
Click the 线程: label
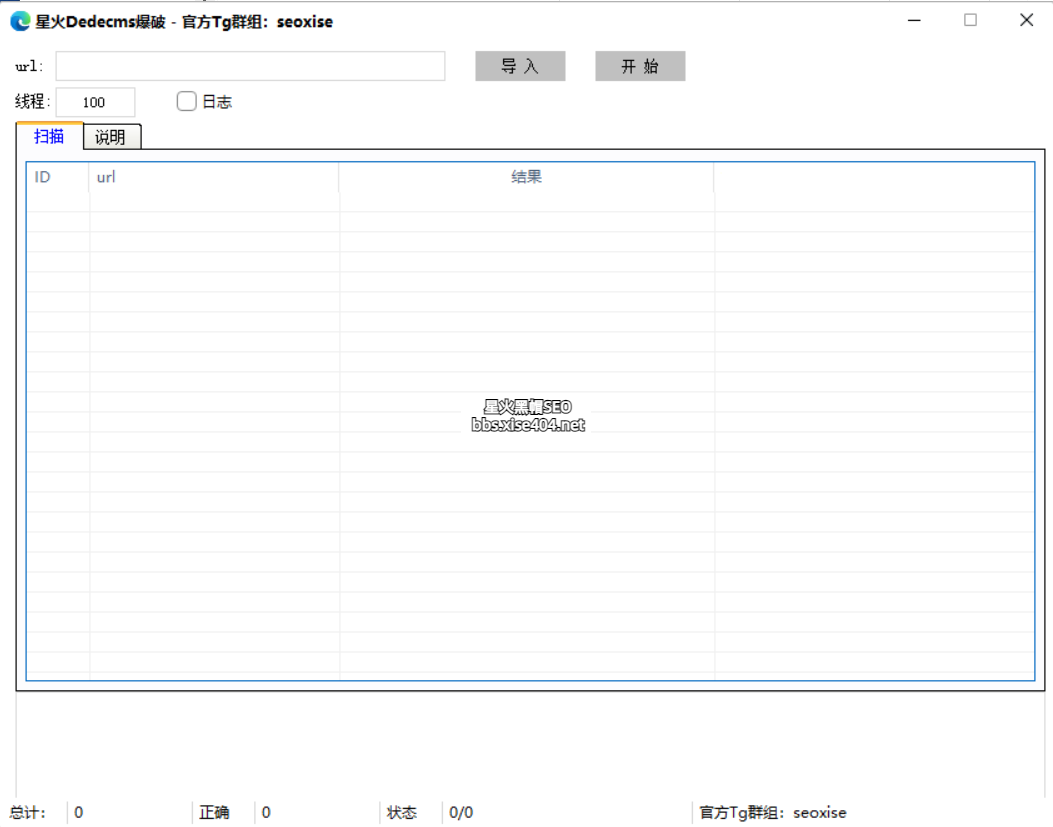pos(32,101)
